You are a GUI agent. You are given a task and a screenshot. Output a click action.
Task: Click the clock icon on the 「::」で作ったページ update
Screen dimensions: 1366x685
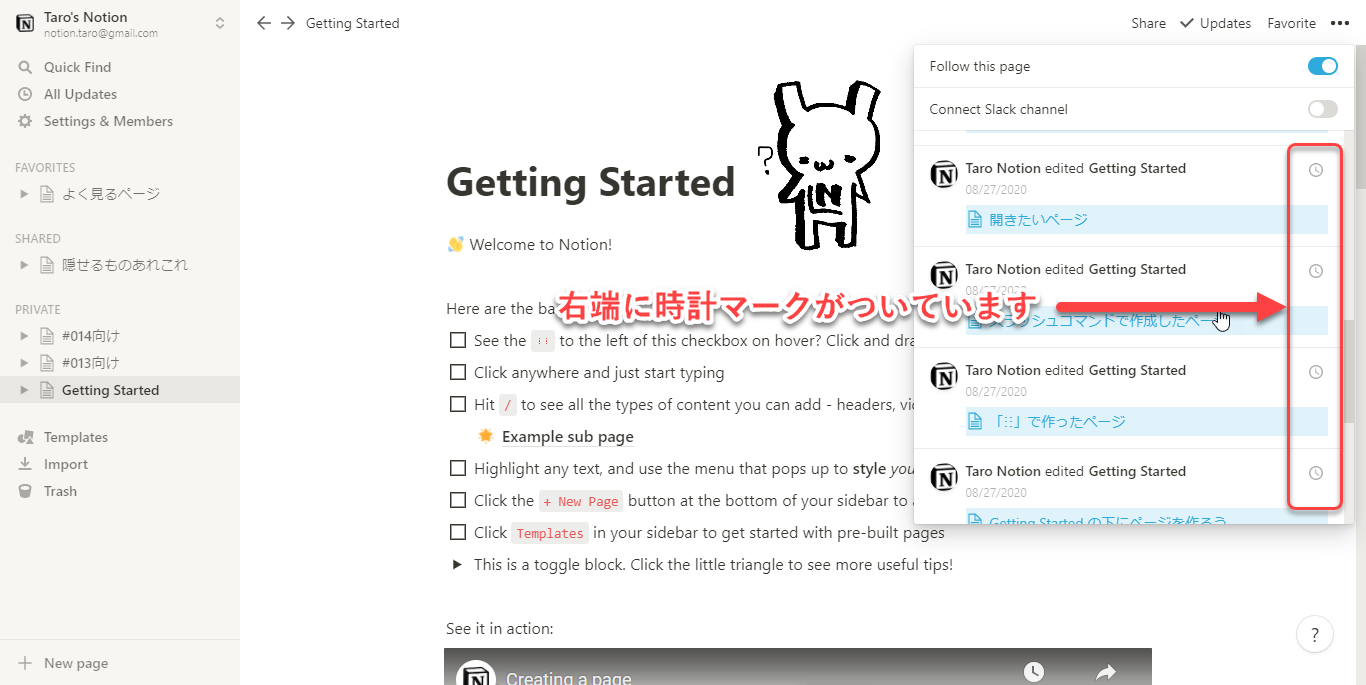tap(1316, 372)
